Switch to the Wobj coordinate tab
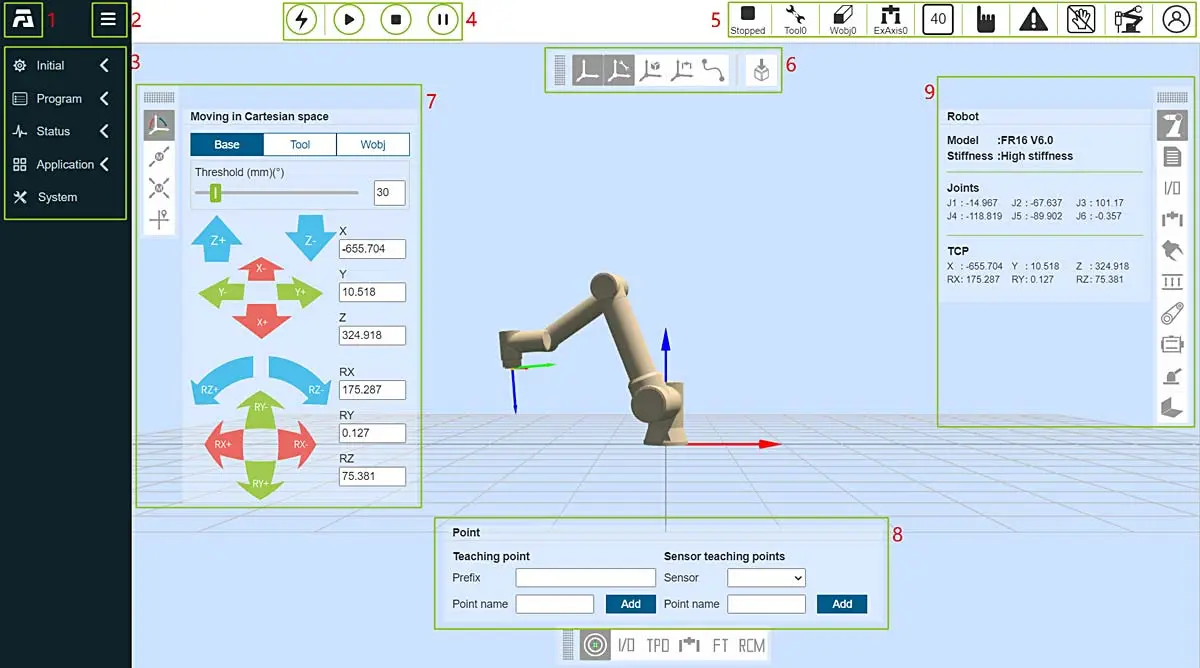The image size is (1200, 668). (x=373, y=144)
